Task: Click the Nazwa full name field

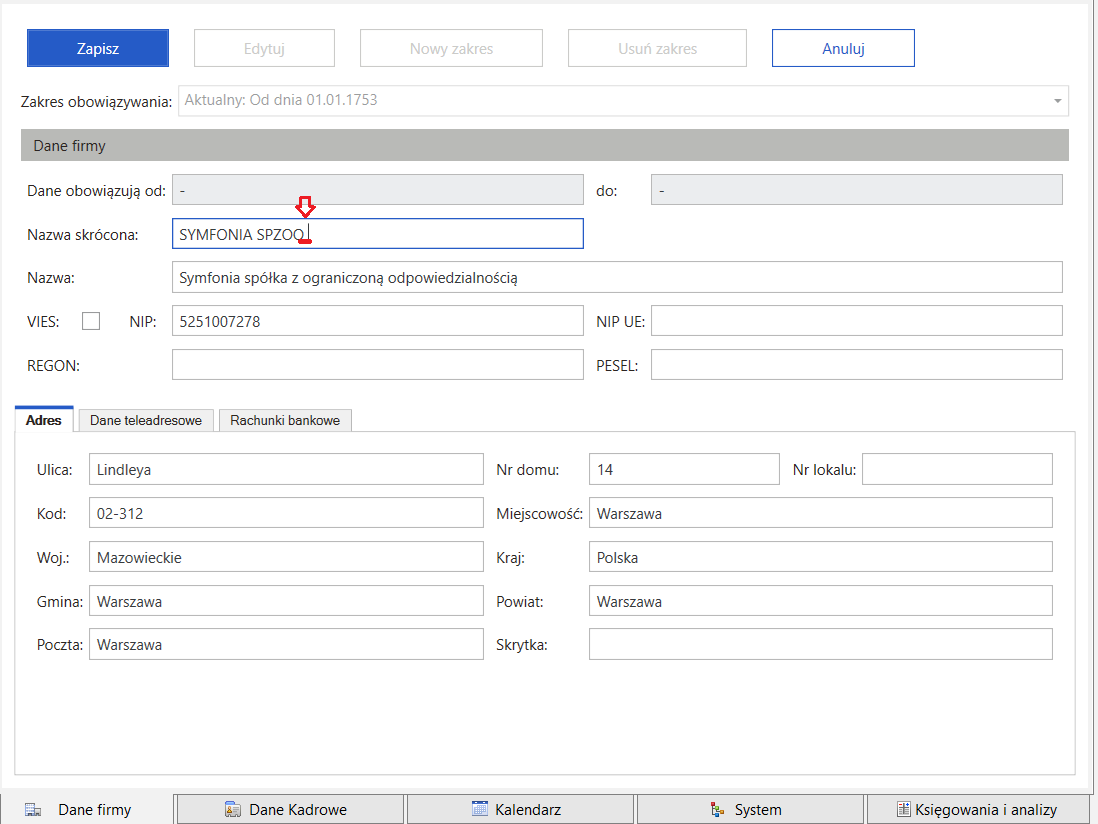Action: [x=617, y=277]
